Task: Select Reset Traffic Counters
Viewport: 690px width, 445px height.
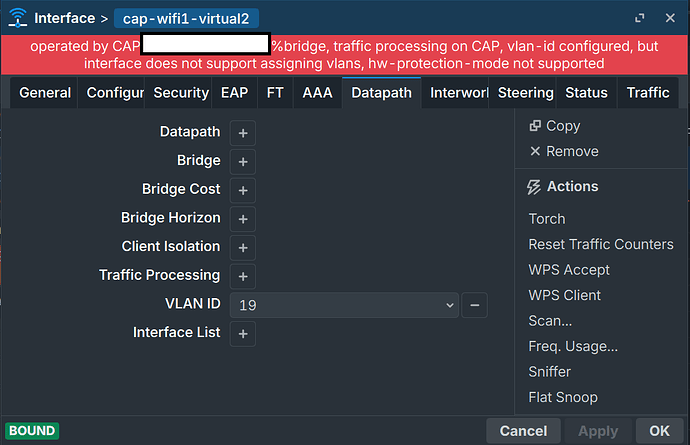Action: coord(601,244)
